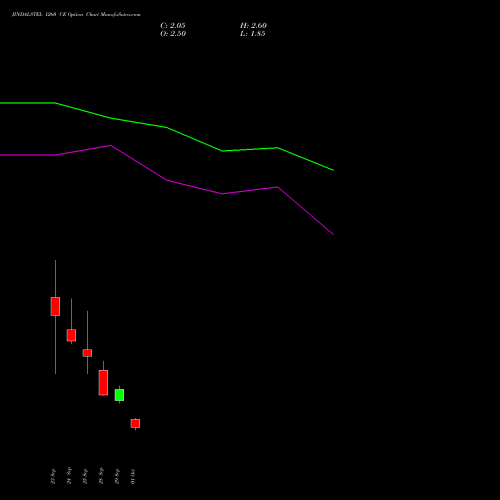Click the '24 Sep' date axis label

69,476
